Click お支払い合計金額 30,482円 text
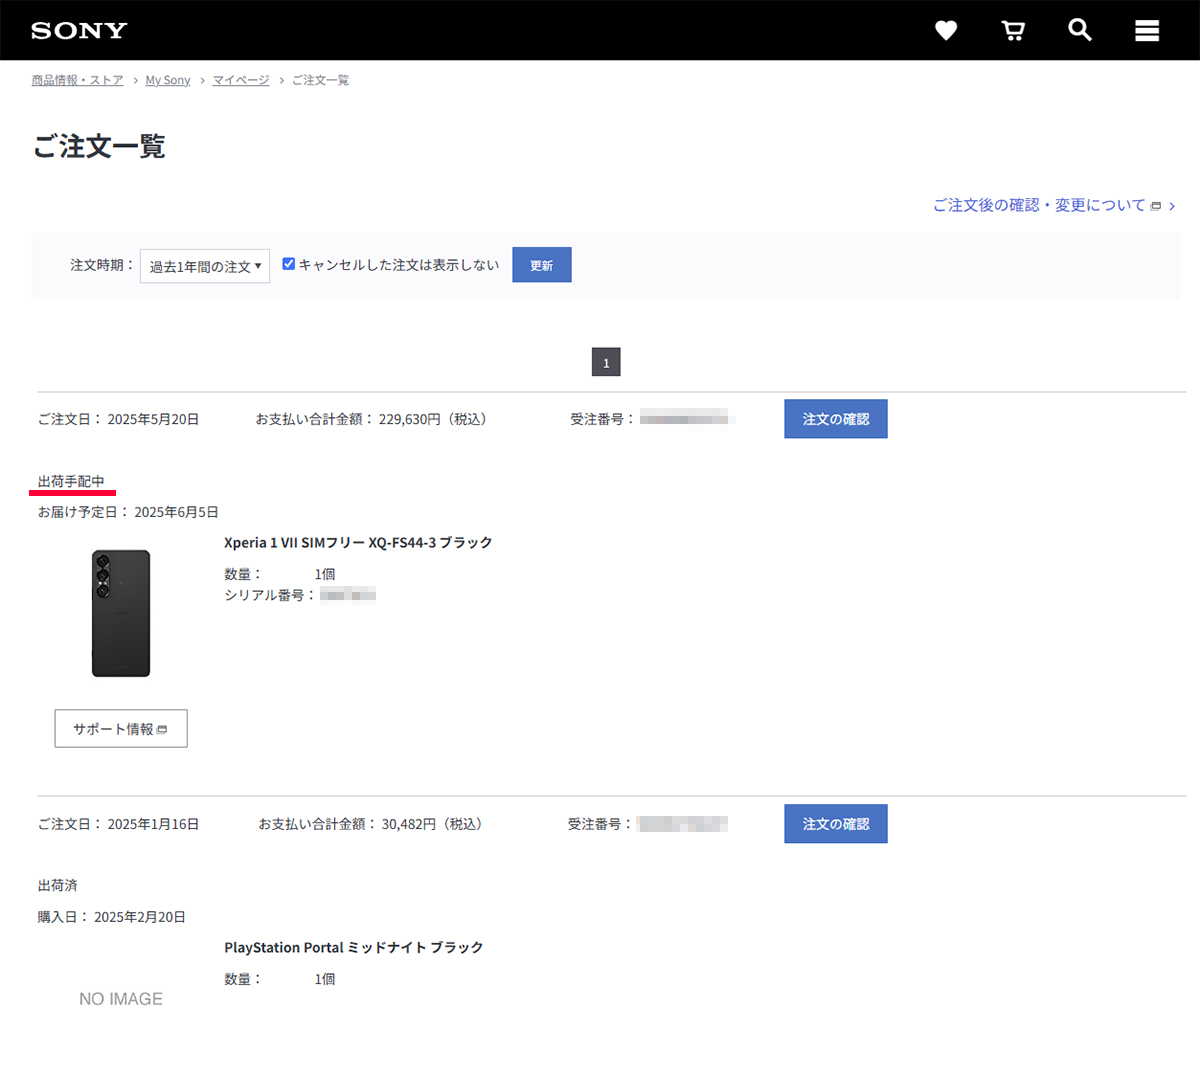The image size is (1200, 1075). tap(374, 824)
